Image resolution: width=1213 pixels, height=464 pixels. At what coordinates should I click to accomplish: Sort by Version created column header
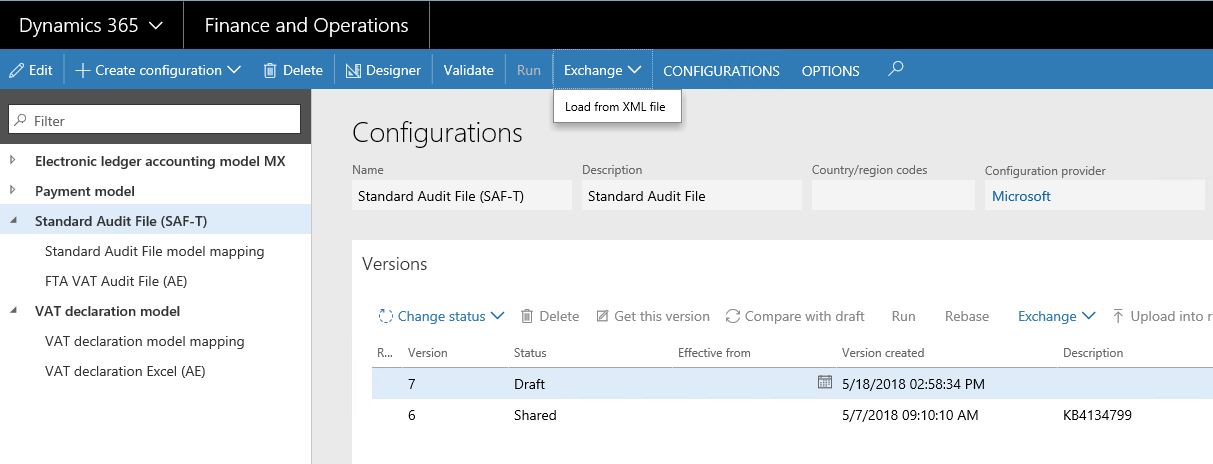click(883, 353)
